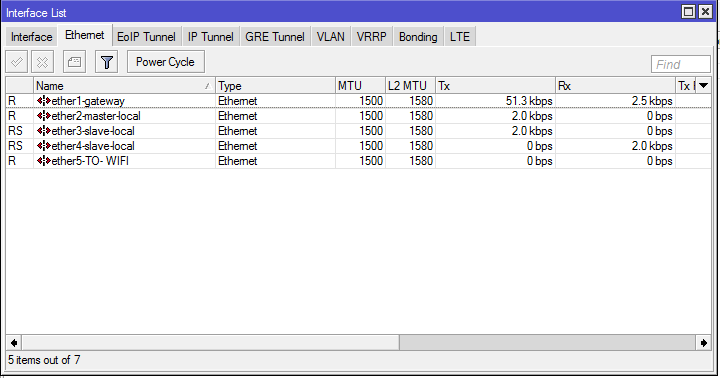Screen dimensions: 720x378
Task: Click the Power Cycle button
Action: click(x=165, y=62)
